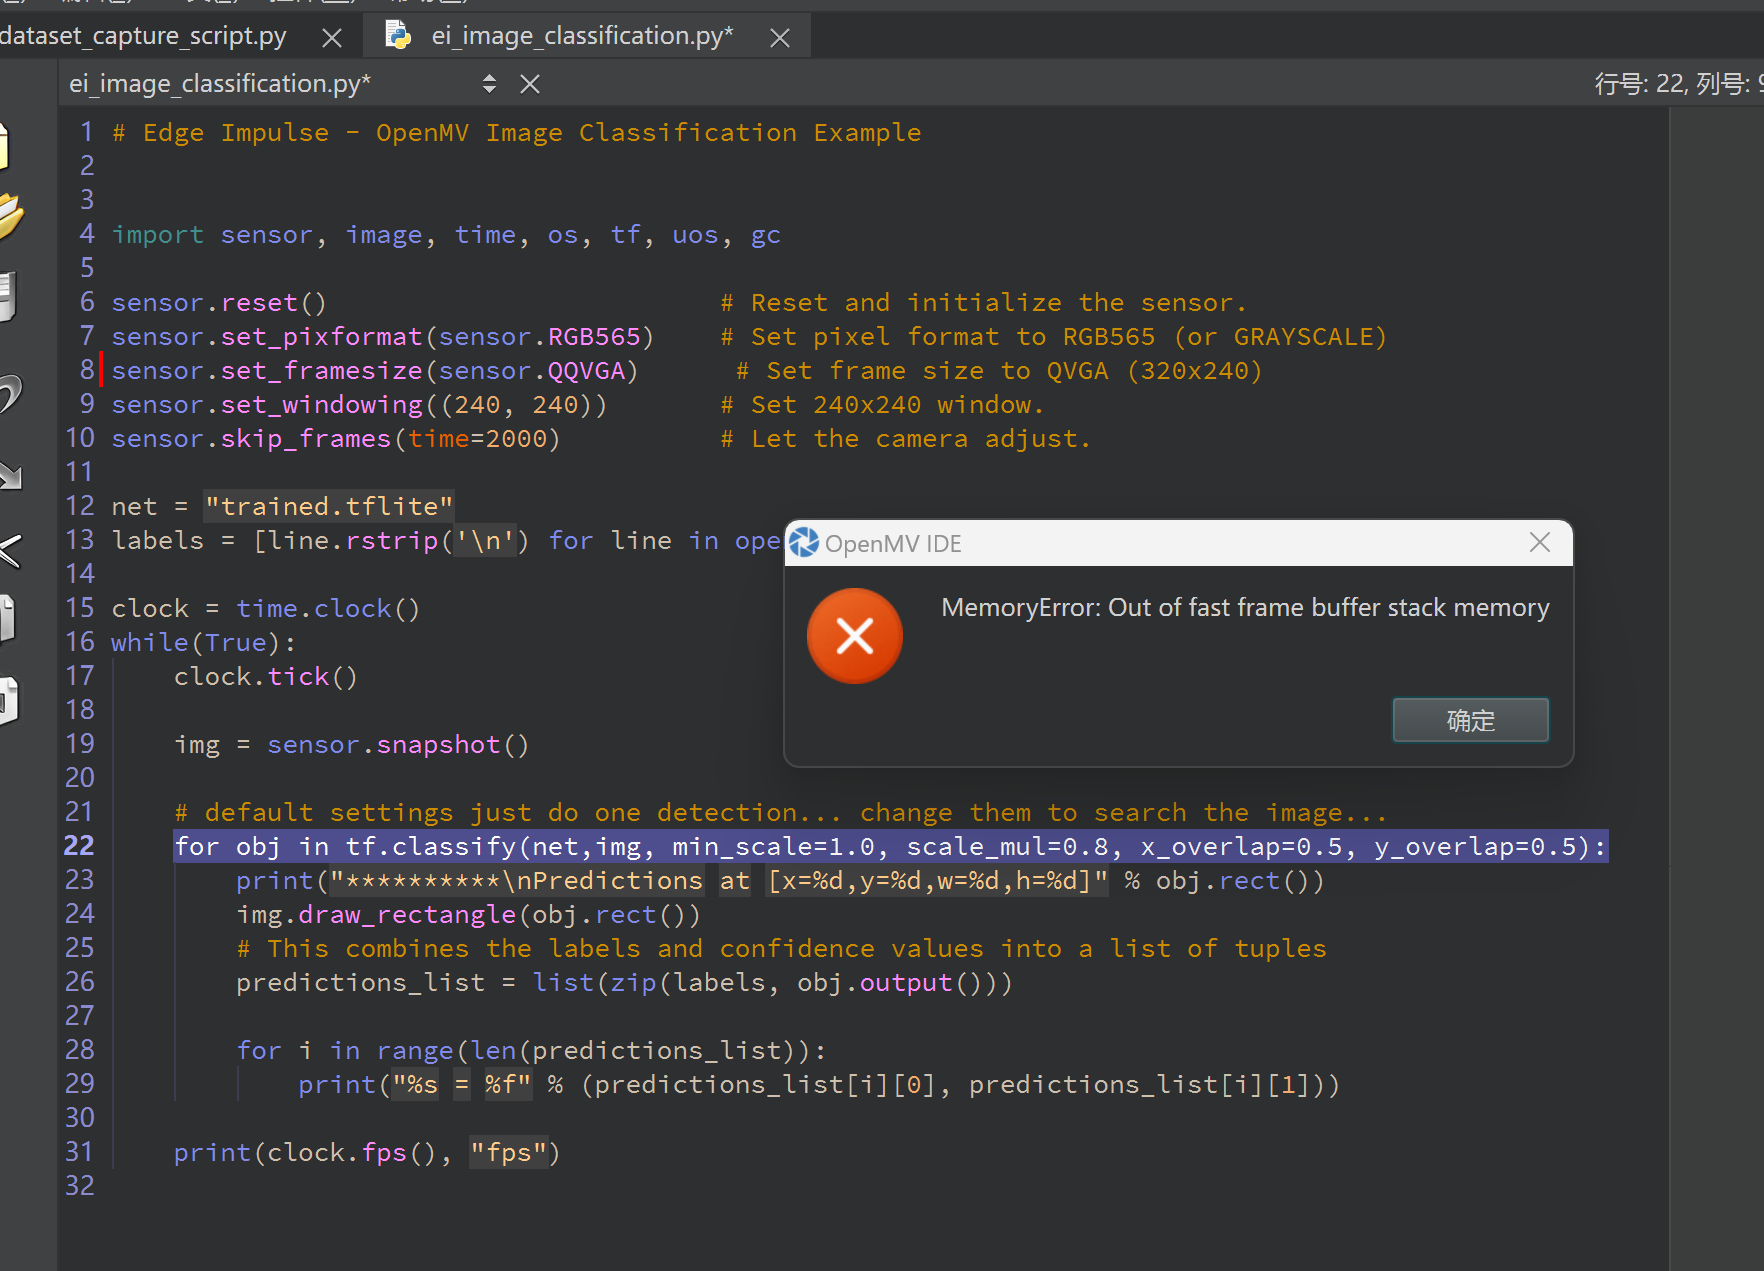Screen dimensions: 1764x1271
Task: Click the OpenMV logo in the dialog title
Action: point(803,542)
